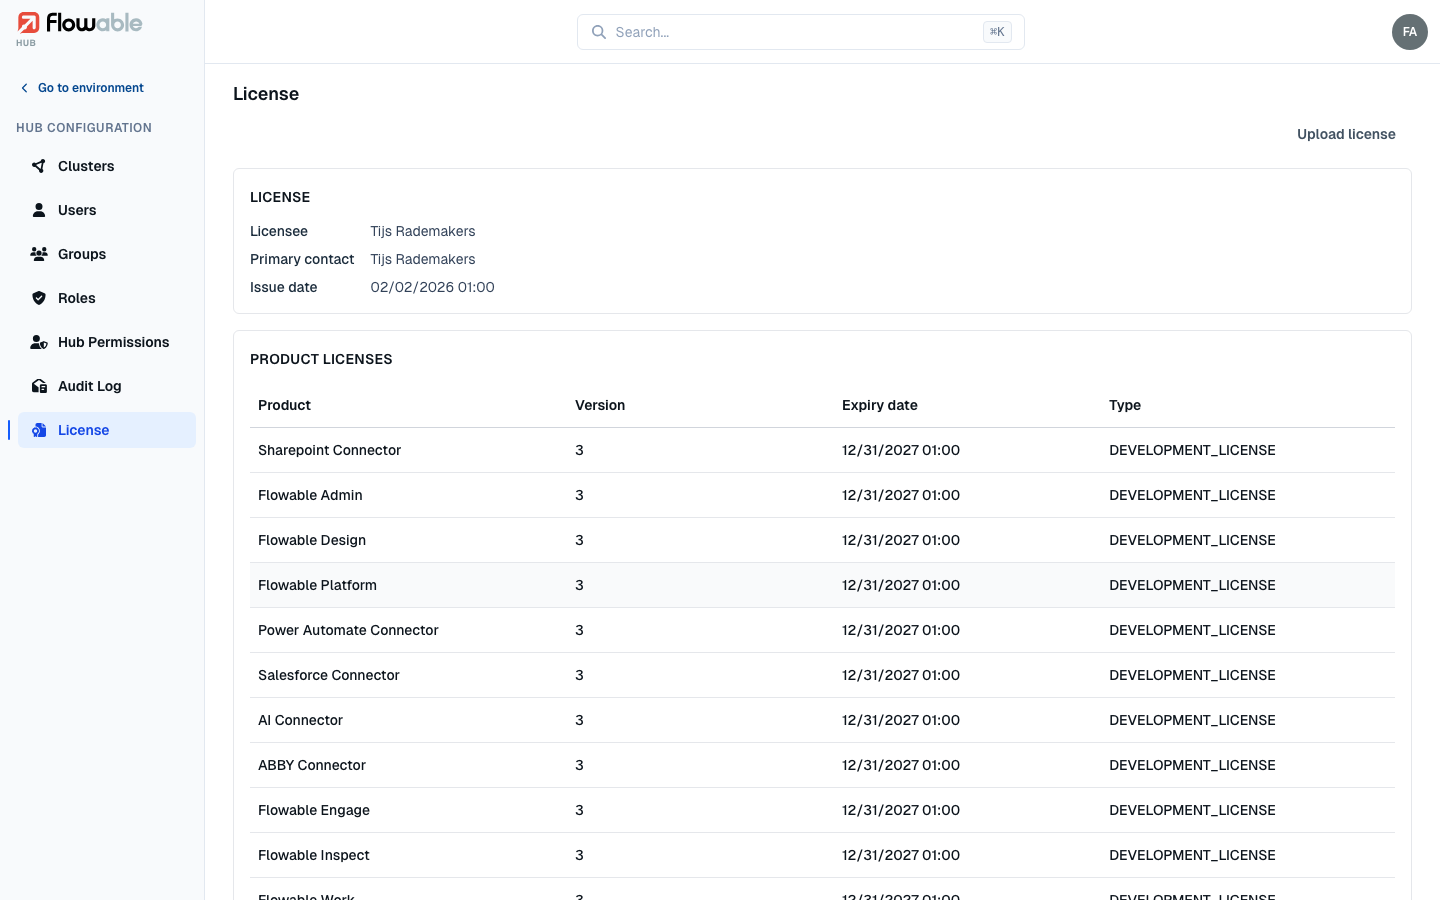Image resolution: width=1440 pixels, height=900 pixels.
Task: Click version value of Flowable Design
Action: [579, 540]
